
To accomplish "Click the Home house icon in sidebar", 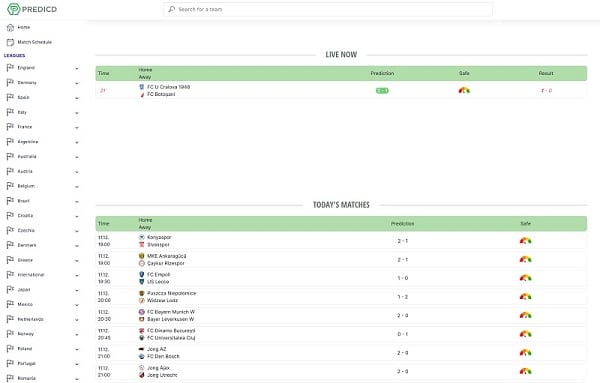I will (x=10, y=28).
